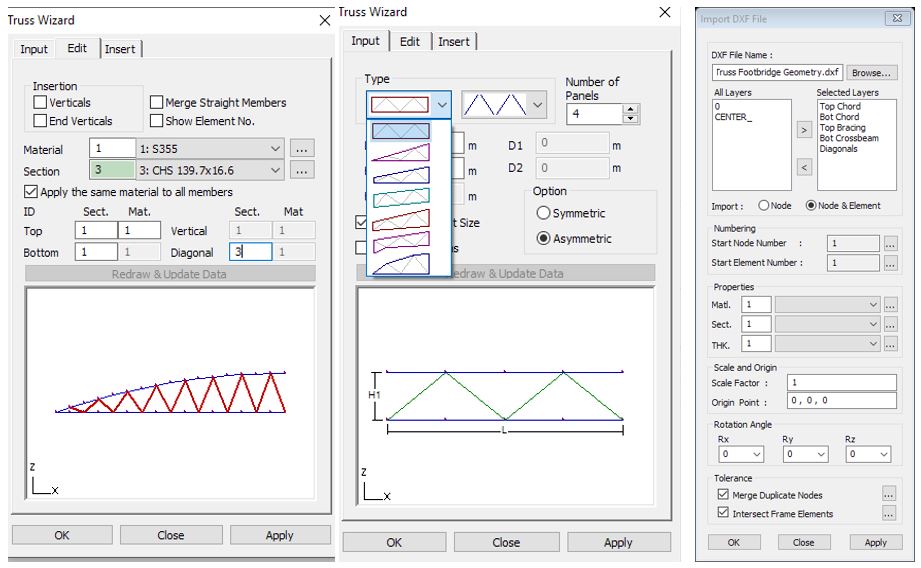Choose Import Node & Element radio button

811,205
